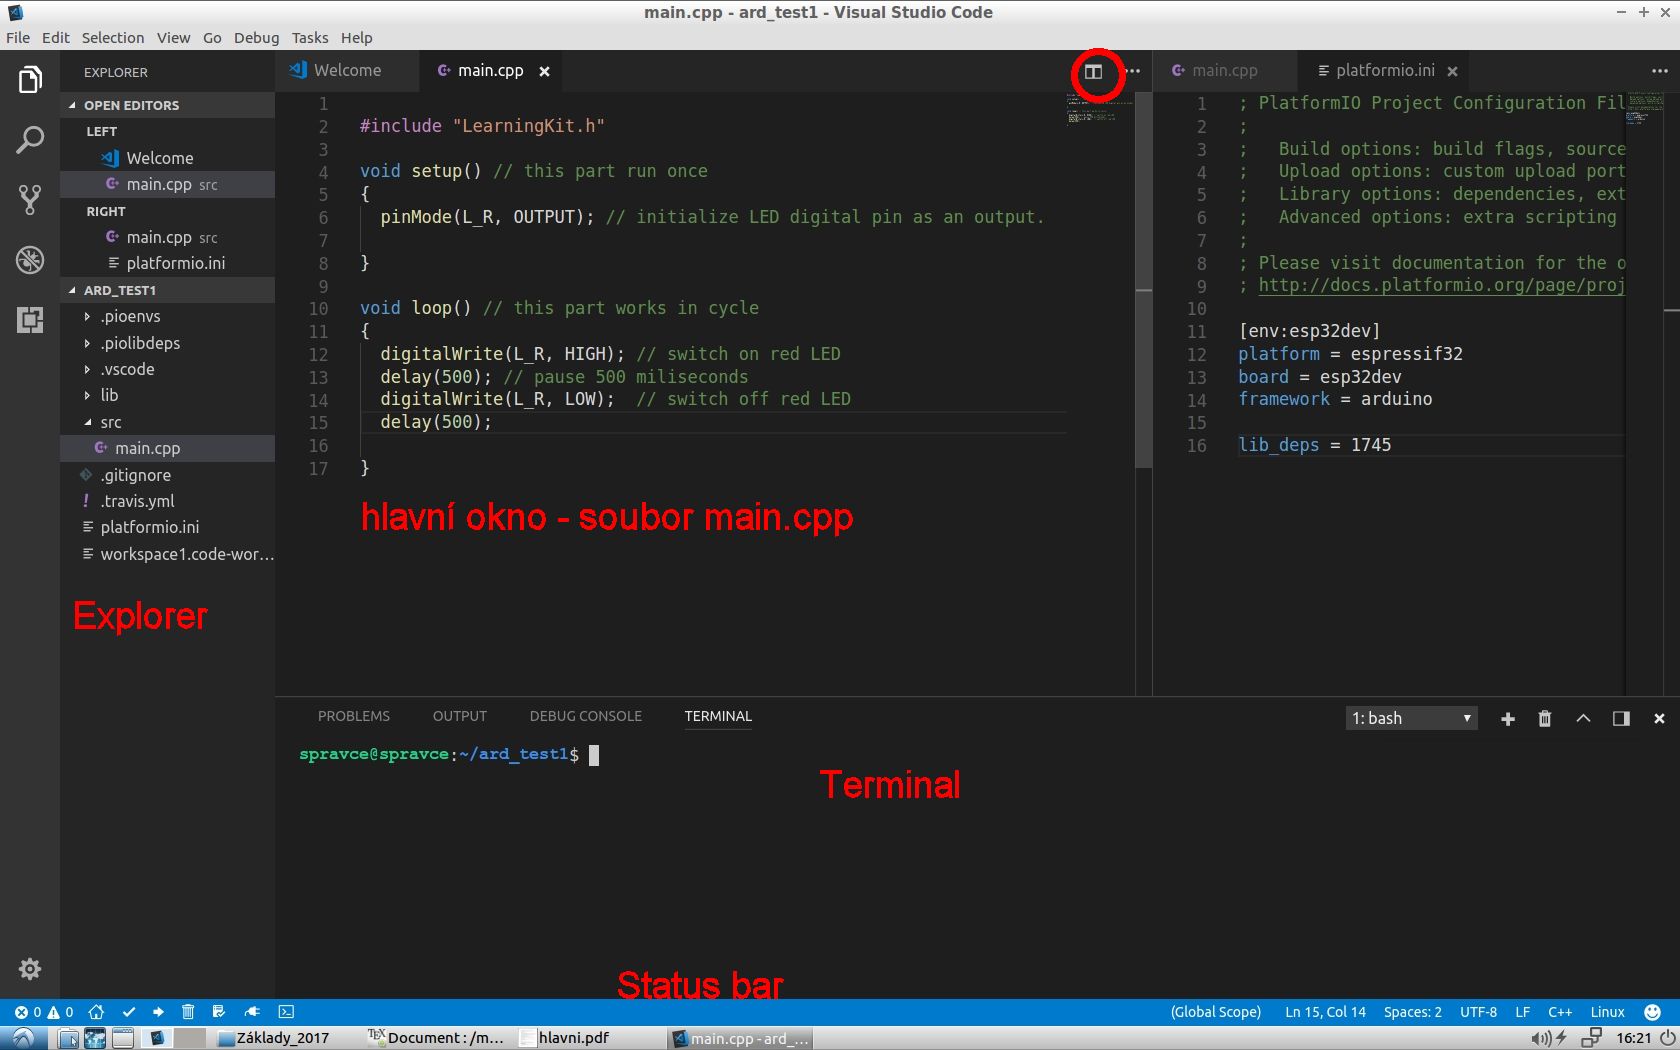Image resolution: width=1680 pixels, height=1050 pixels.
Task: Maximize the panel with the up-chevron icon
Action: click(1583, 718)
